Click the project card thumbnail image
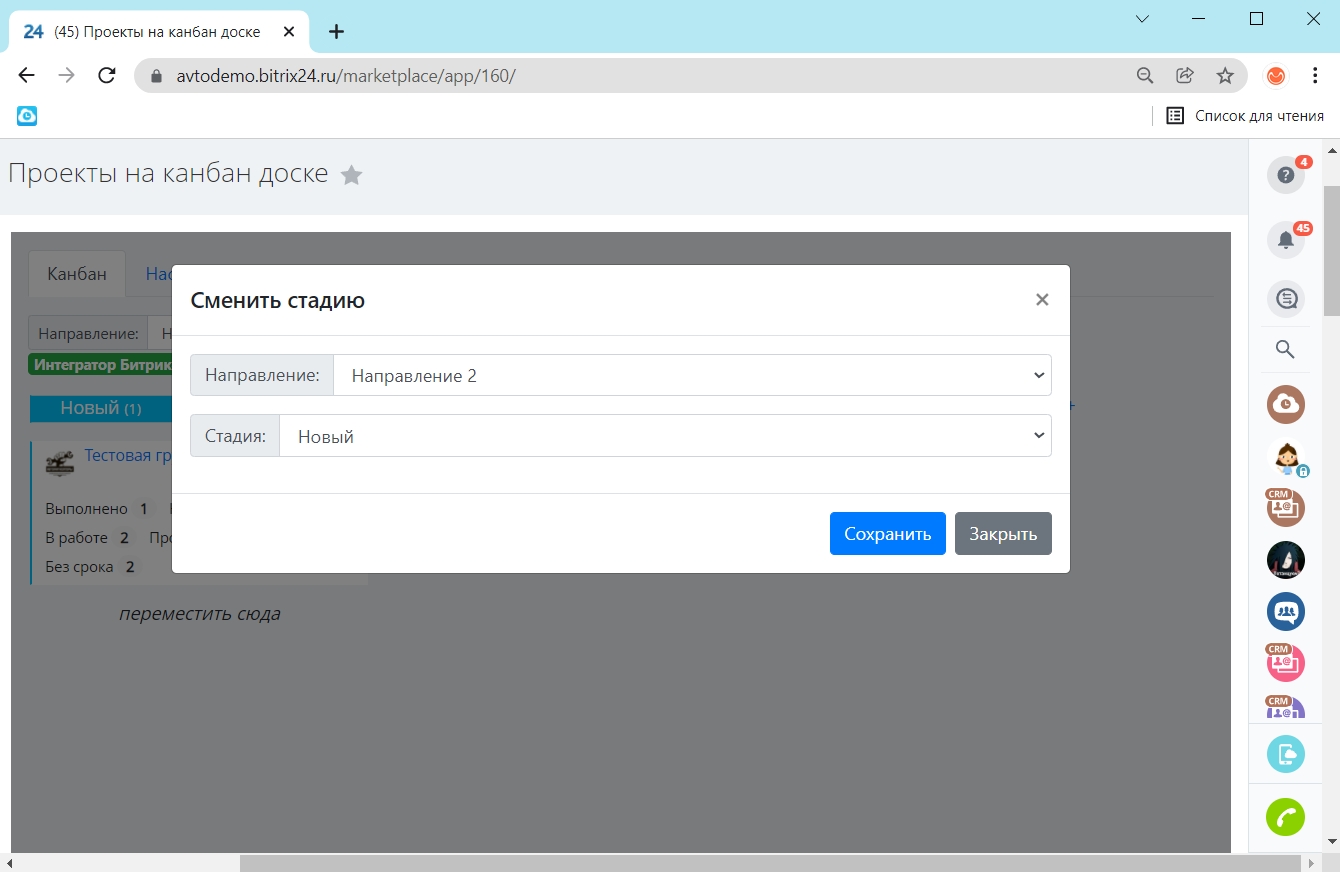Screen dimensions: 1340x872 coord(60,462)
